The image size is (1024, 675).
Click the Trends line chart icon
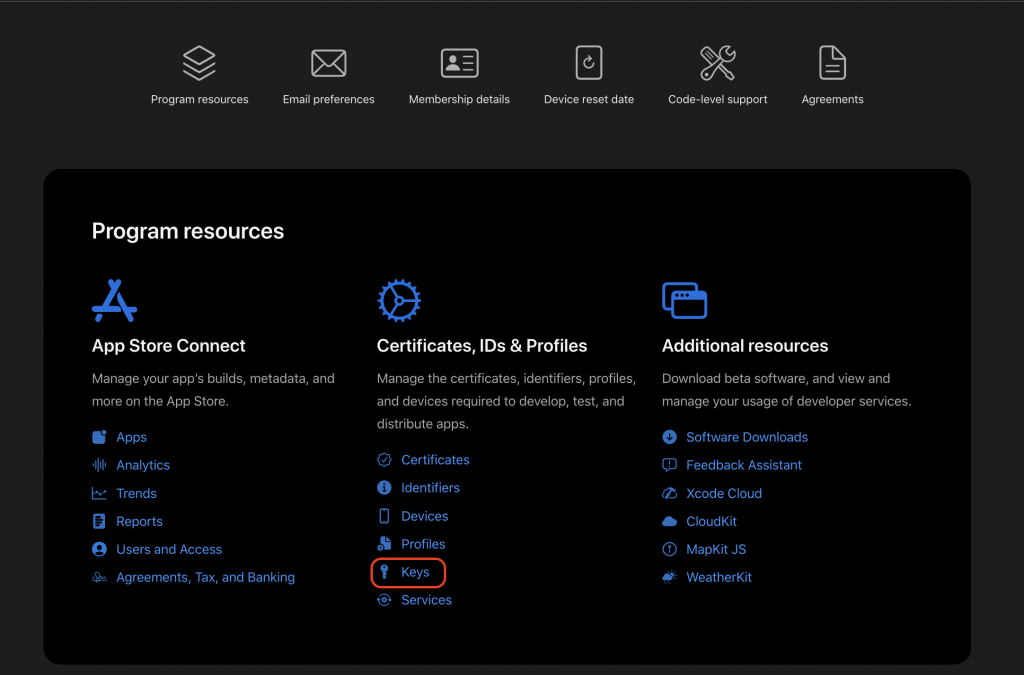[x=99, y=494]
